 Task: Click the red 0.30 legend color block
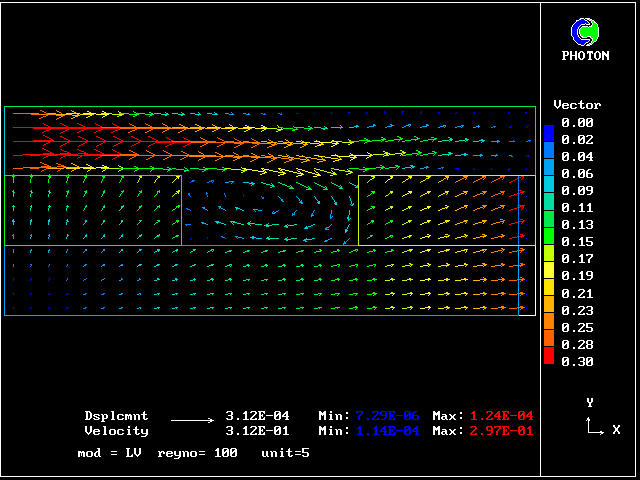(549, 354)
